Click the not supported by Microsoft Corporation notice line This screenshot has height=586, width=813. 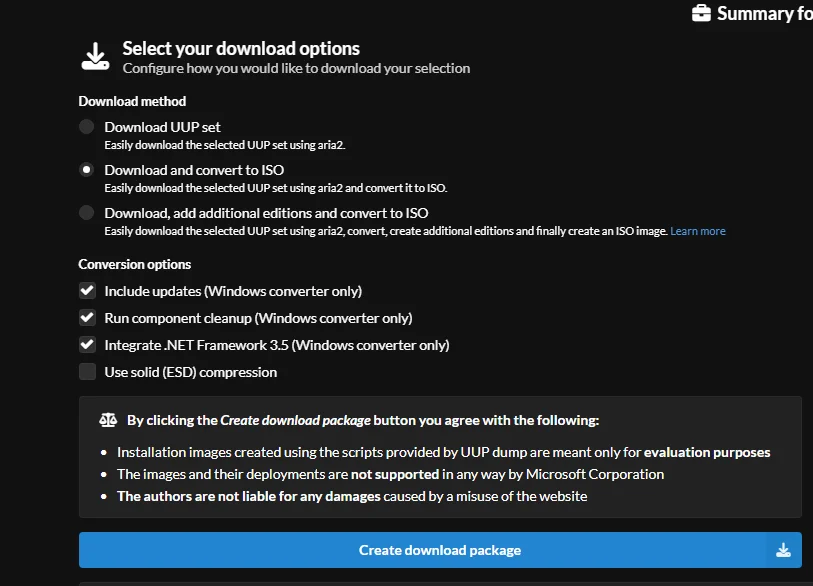(390, 474)
